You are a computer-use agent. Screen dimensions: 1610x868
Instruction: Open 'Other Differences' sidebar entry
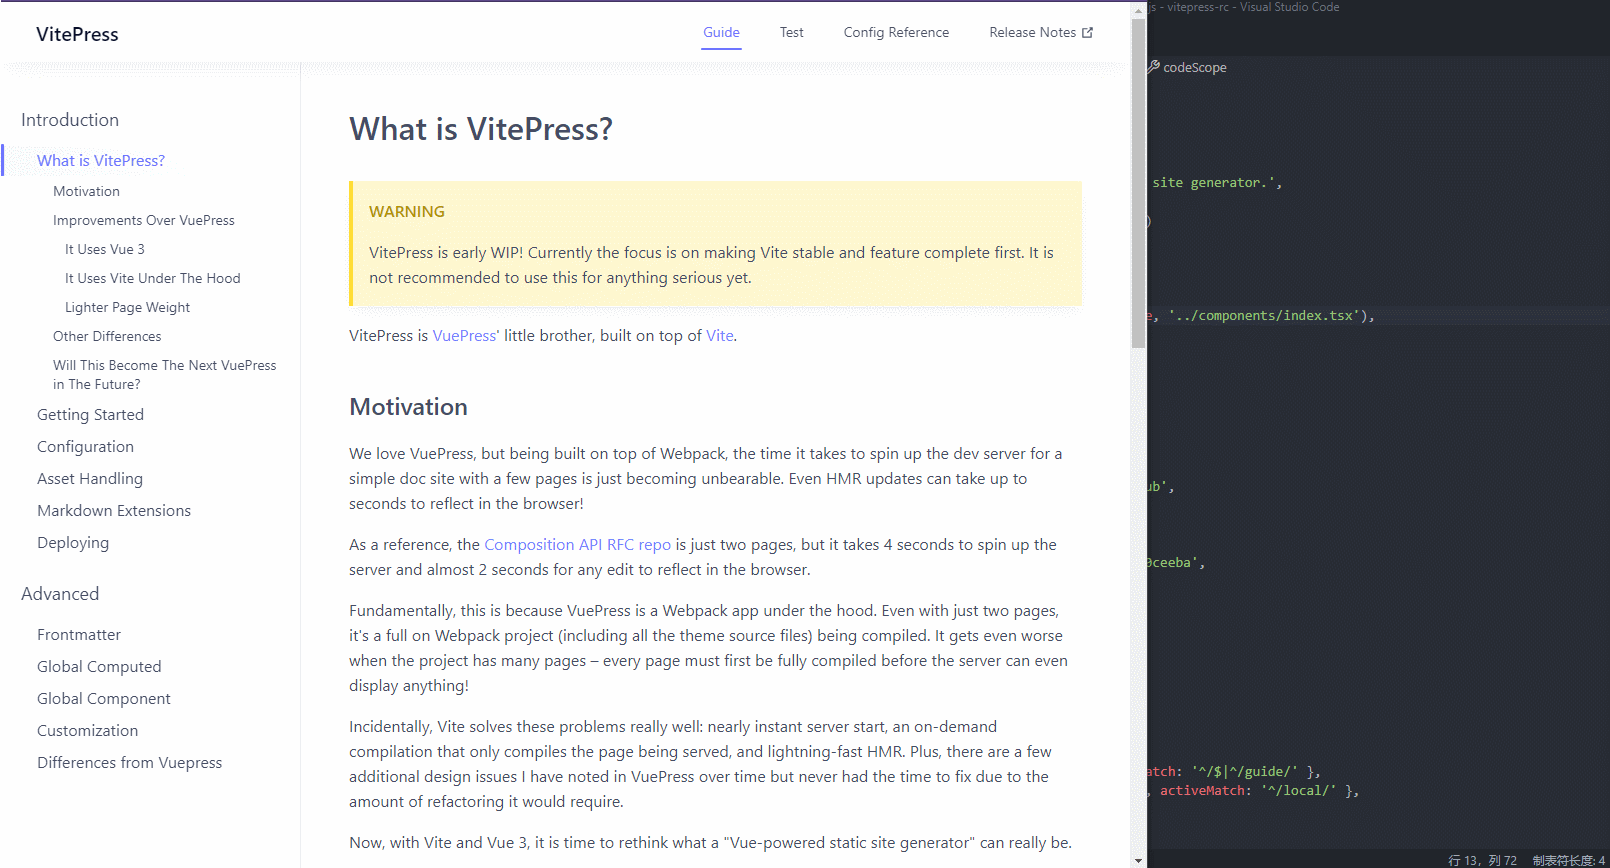coord(107,336)
